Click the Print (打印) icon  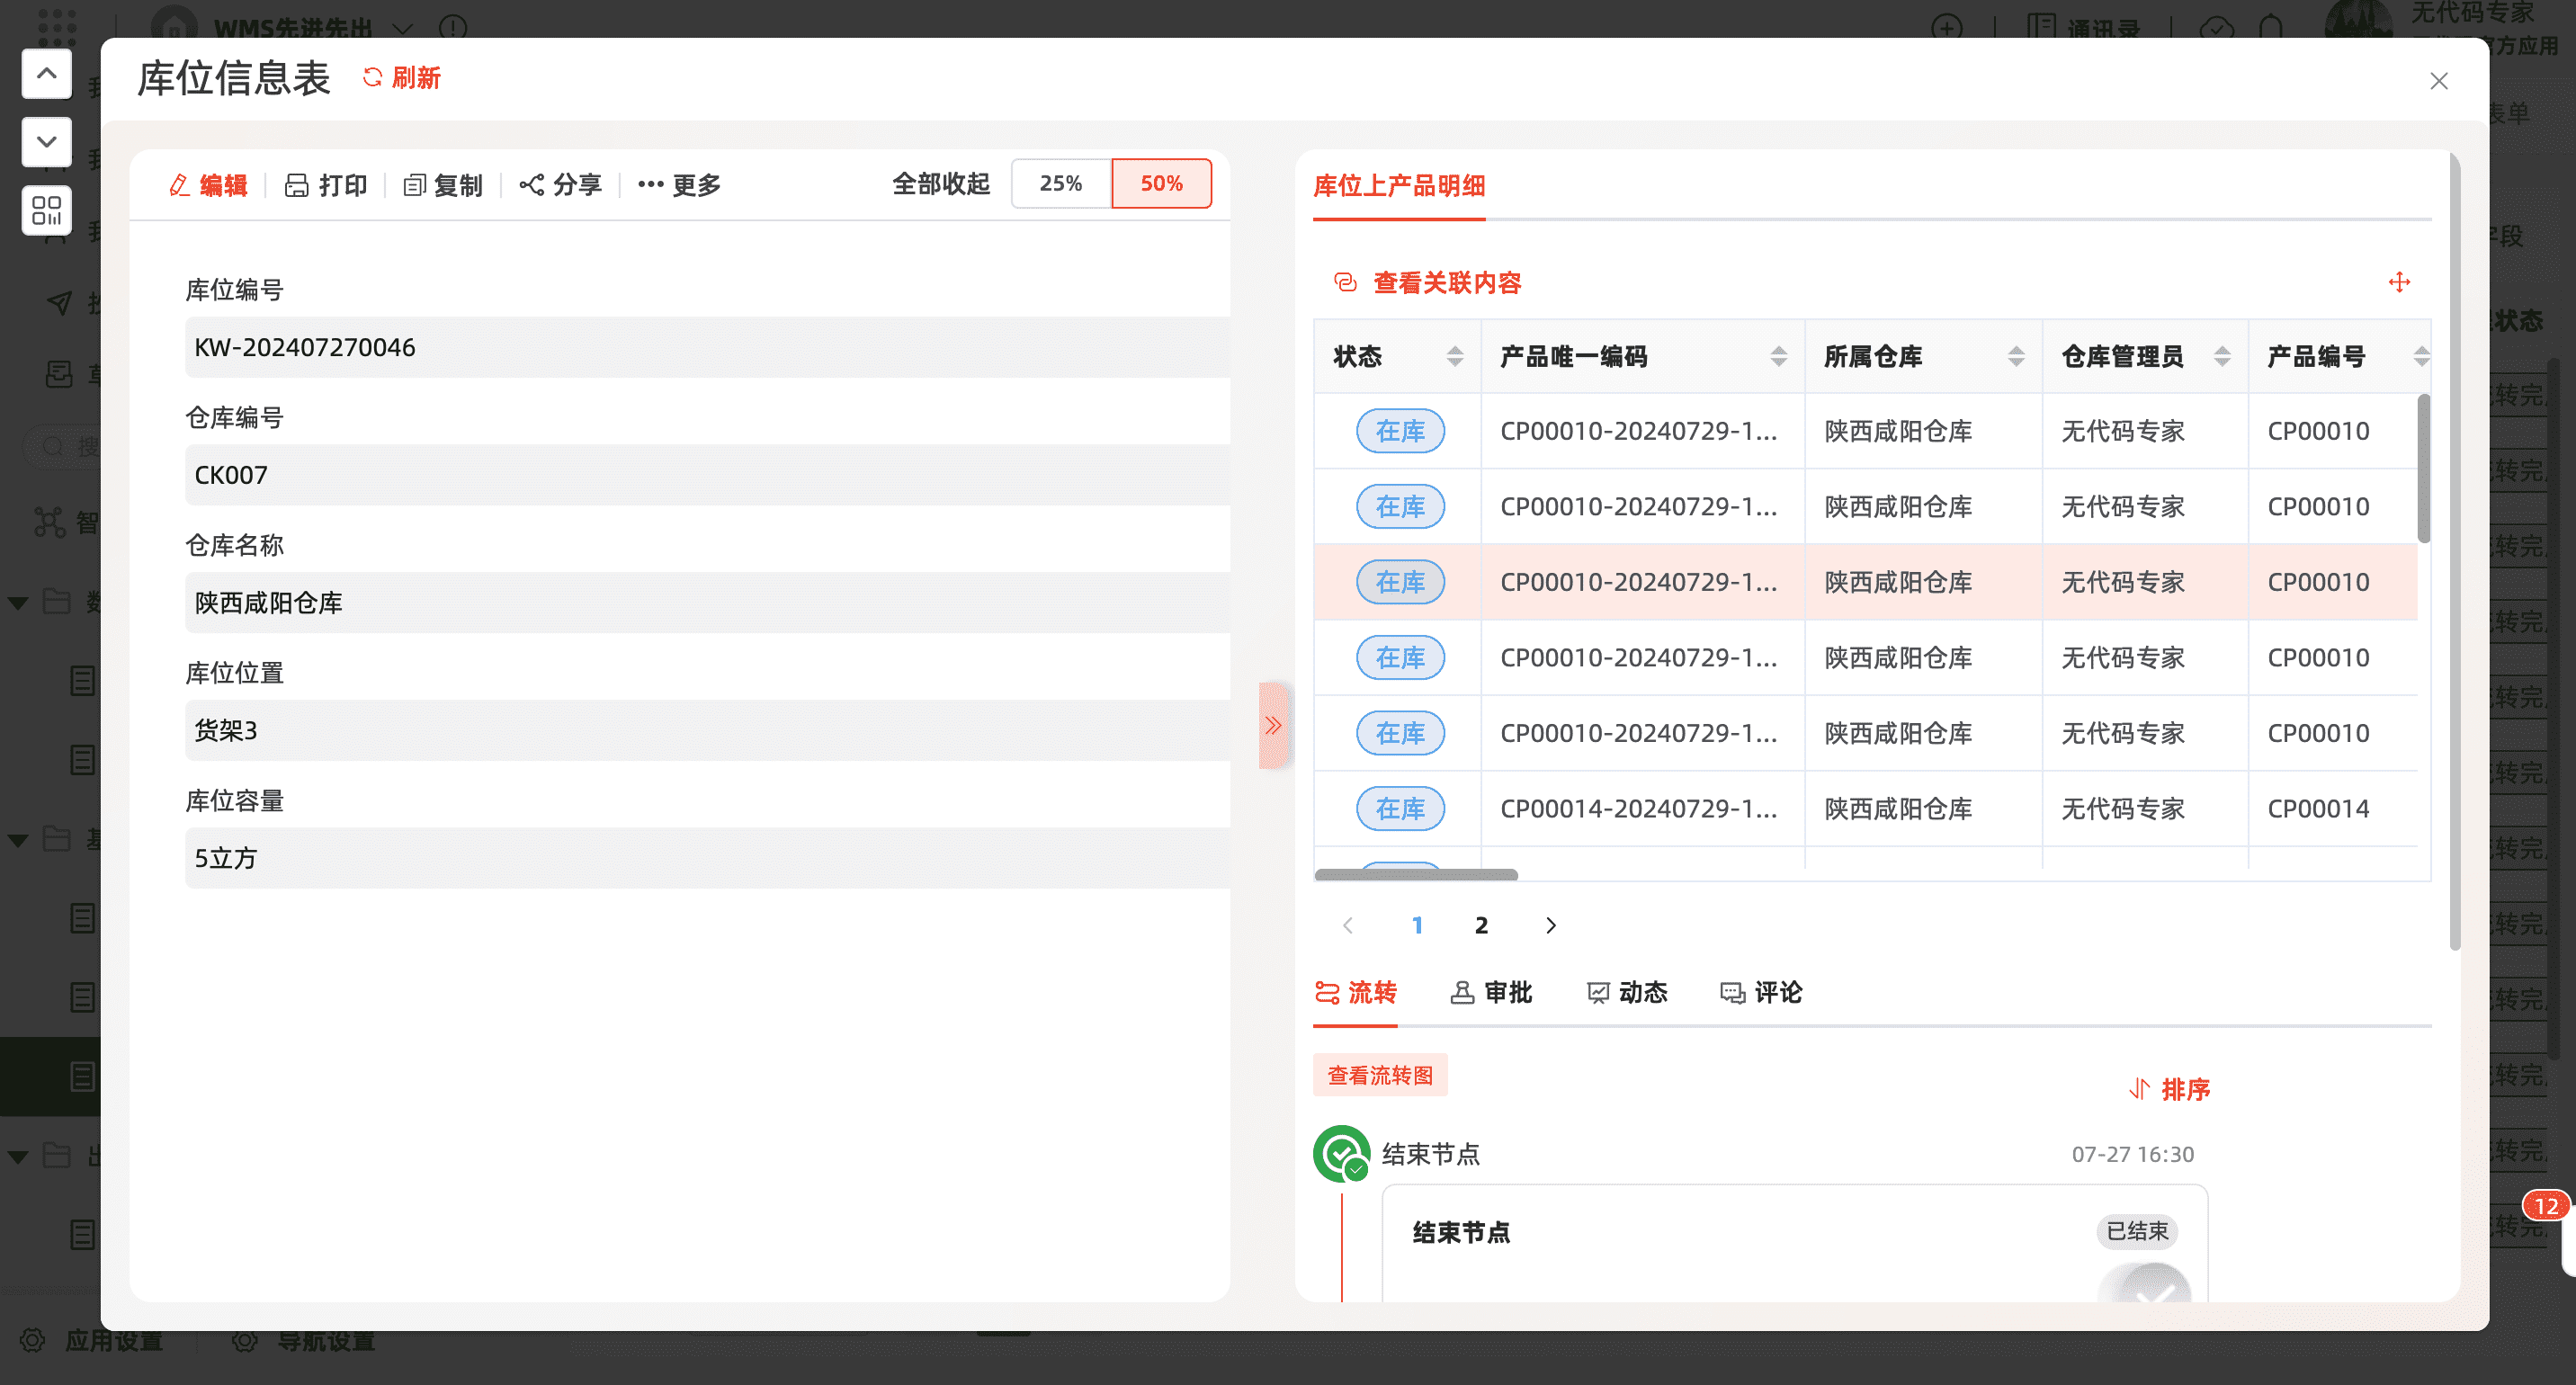(x=297, y=185)
